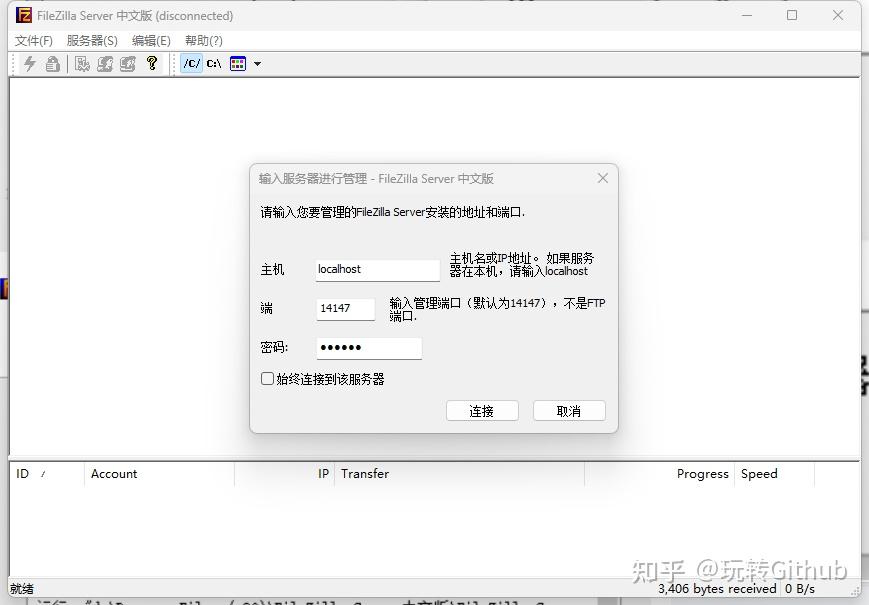This screenshot has width=869, height=605.
Task: Enable the 始终连接到该服务器 checkbox
Action: (267, 378)
